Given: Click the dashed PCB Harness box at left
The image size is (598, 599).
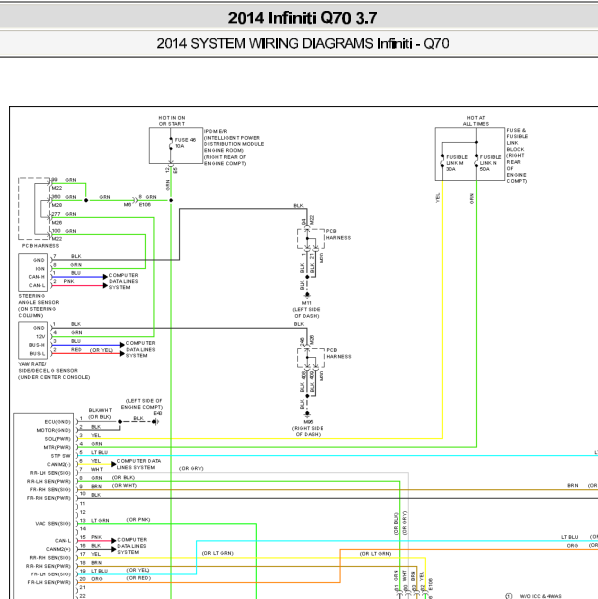Looking at the screenshot, I should (34, 209).
